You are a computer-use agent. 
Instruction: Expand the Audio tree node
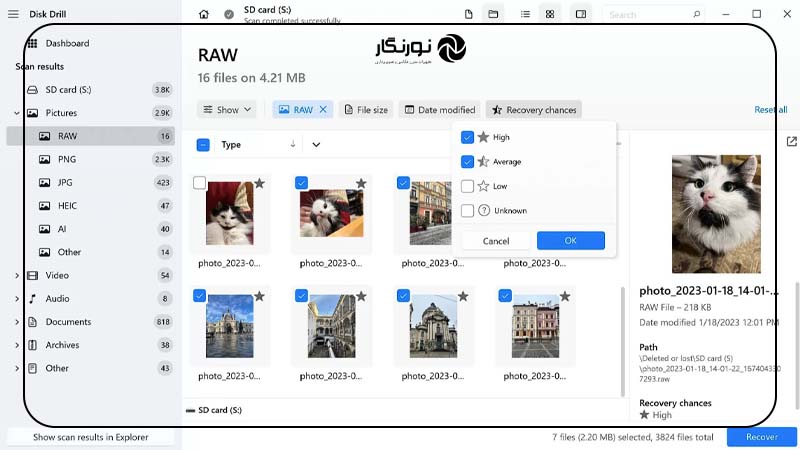click(17, 298)
